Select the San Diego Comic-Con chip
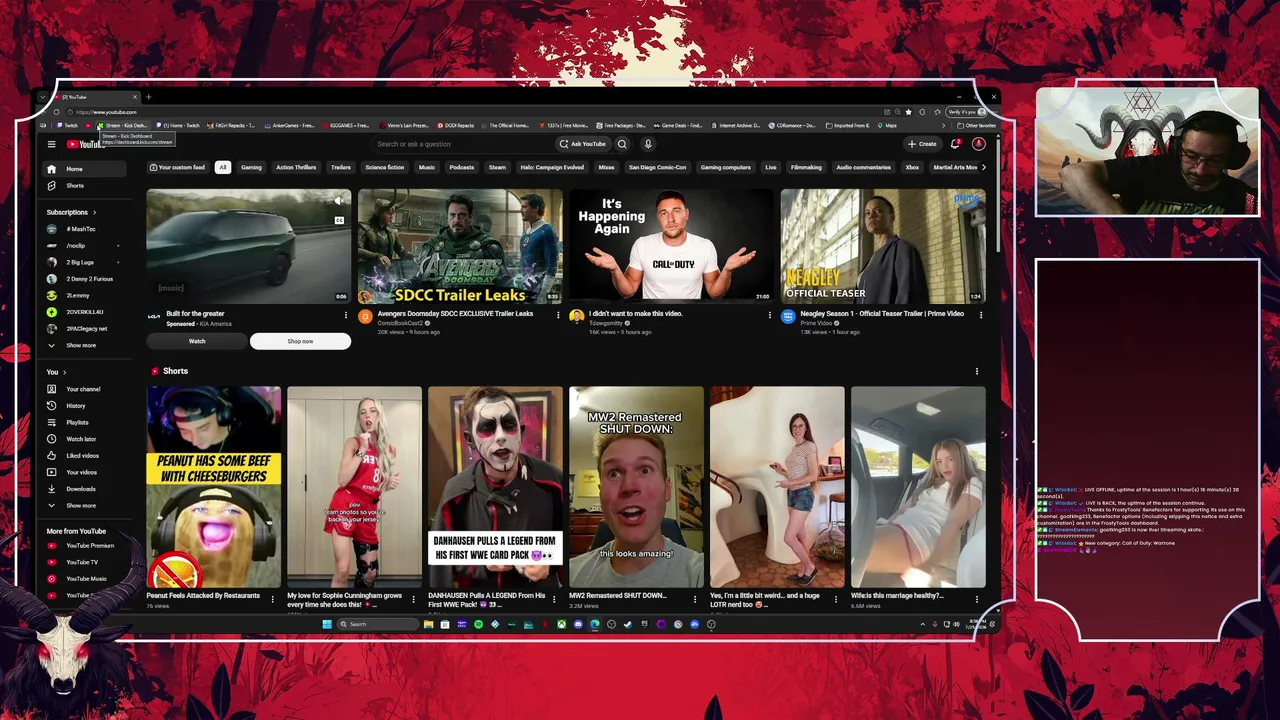The width and height of the screenshot is (1280, 720). point(657,168)
